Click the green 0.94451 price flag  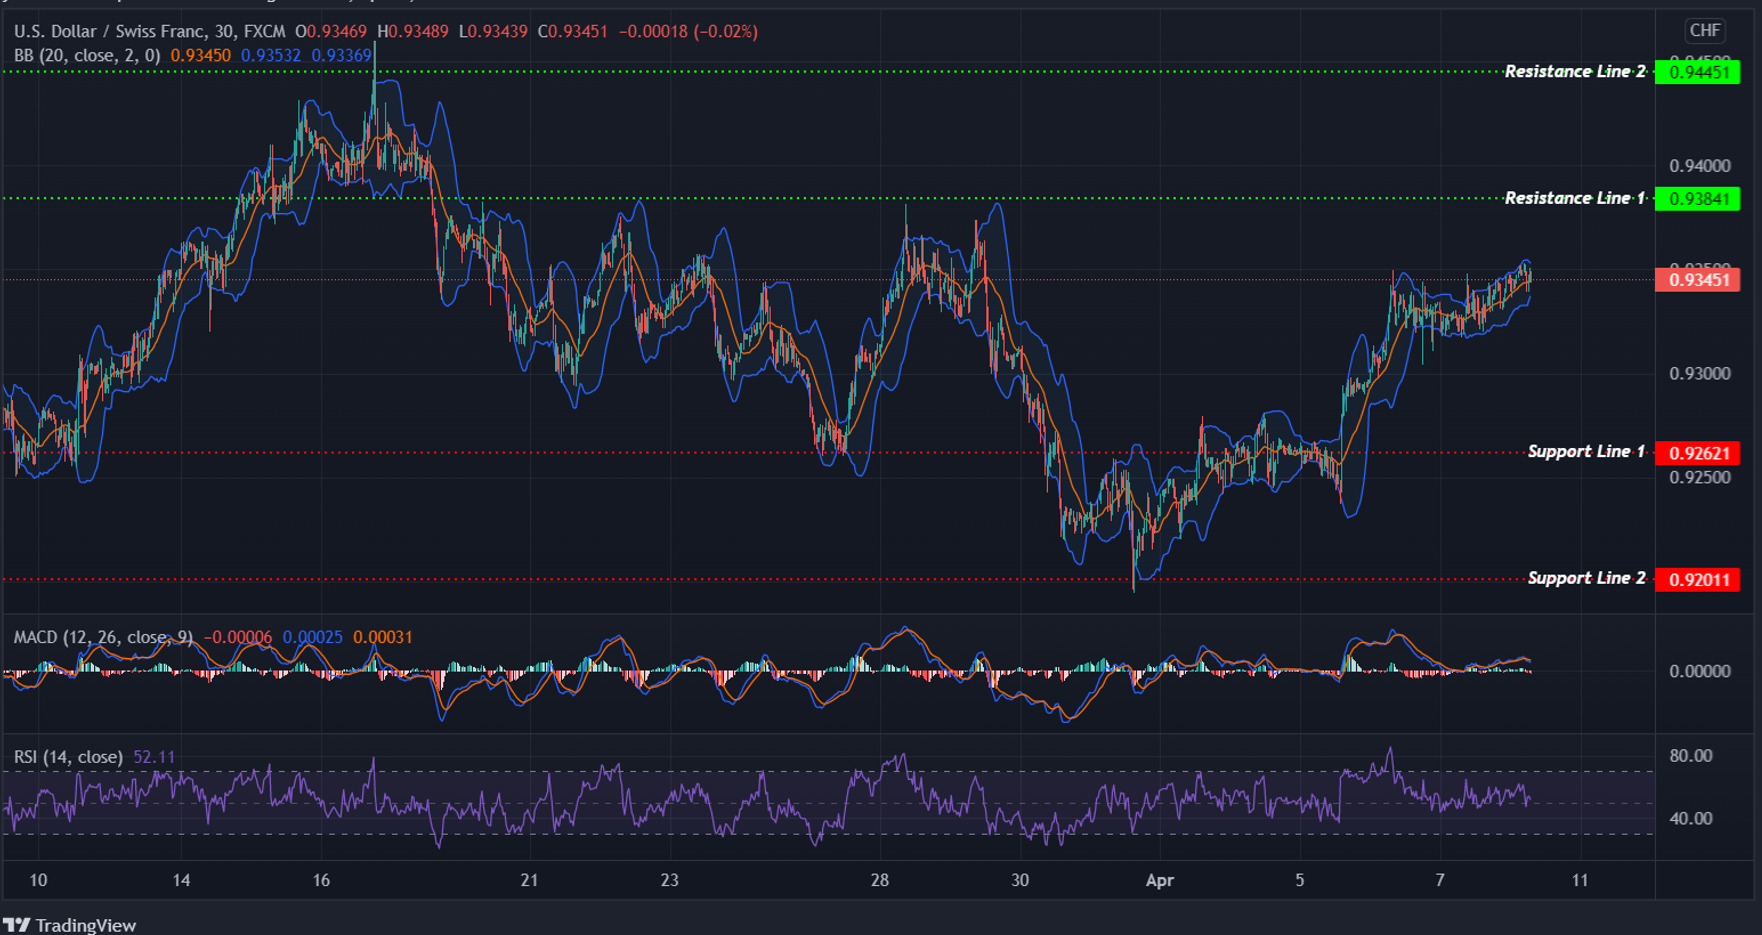click(x=1699, y=71)
